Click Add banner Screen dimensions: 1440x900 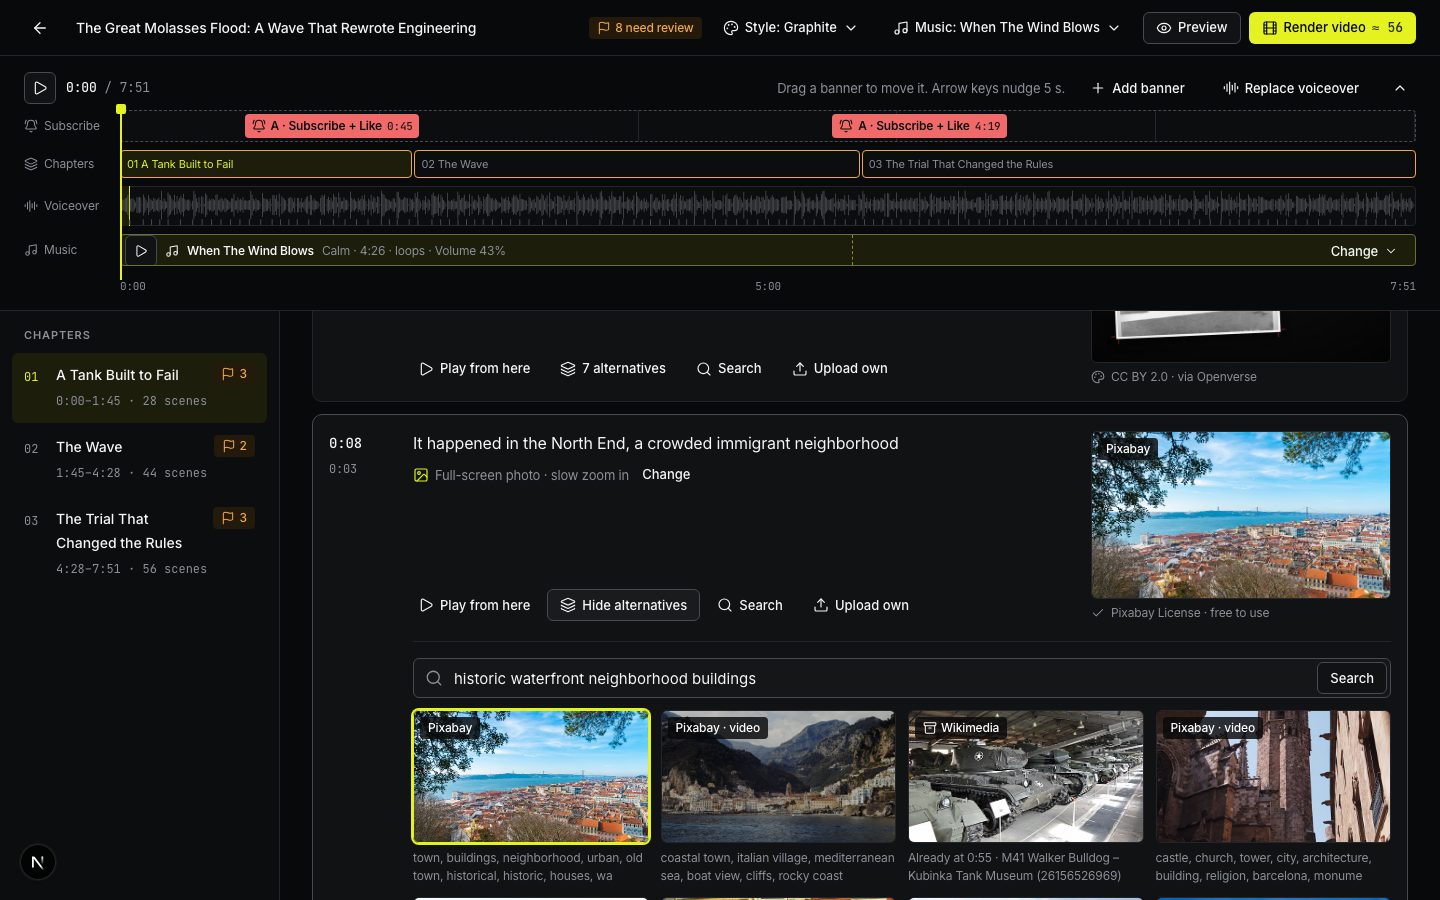[1138, 88]
